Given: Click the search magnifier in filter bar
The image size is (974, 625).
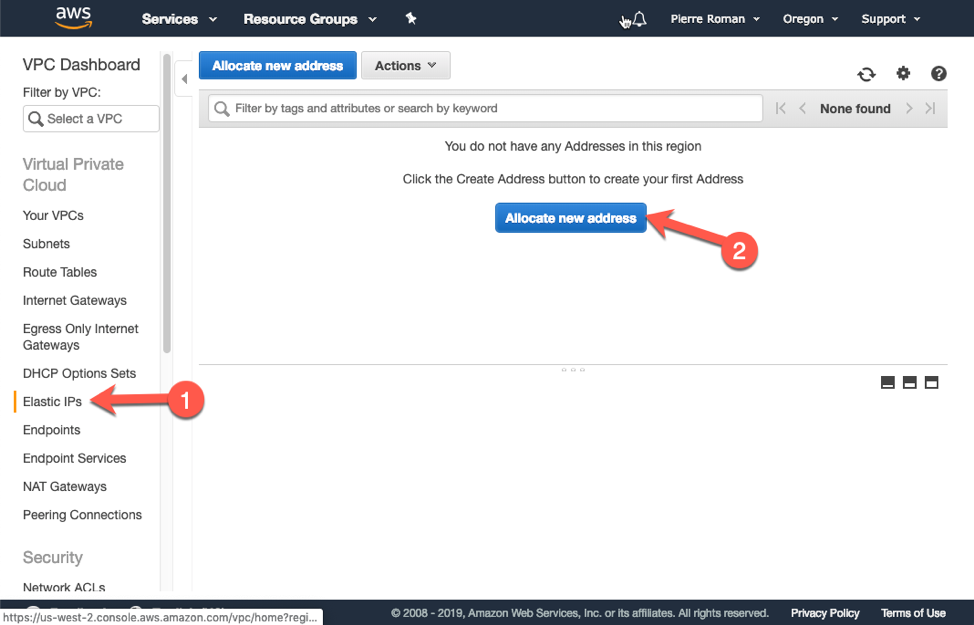Looking at the screenshot, I should click(x=222, y=109).
